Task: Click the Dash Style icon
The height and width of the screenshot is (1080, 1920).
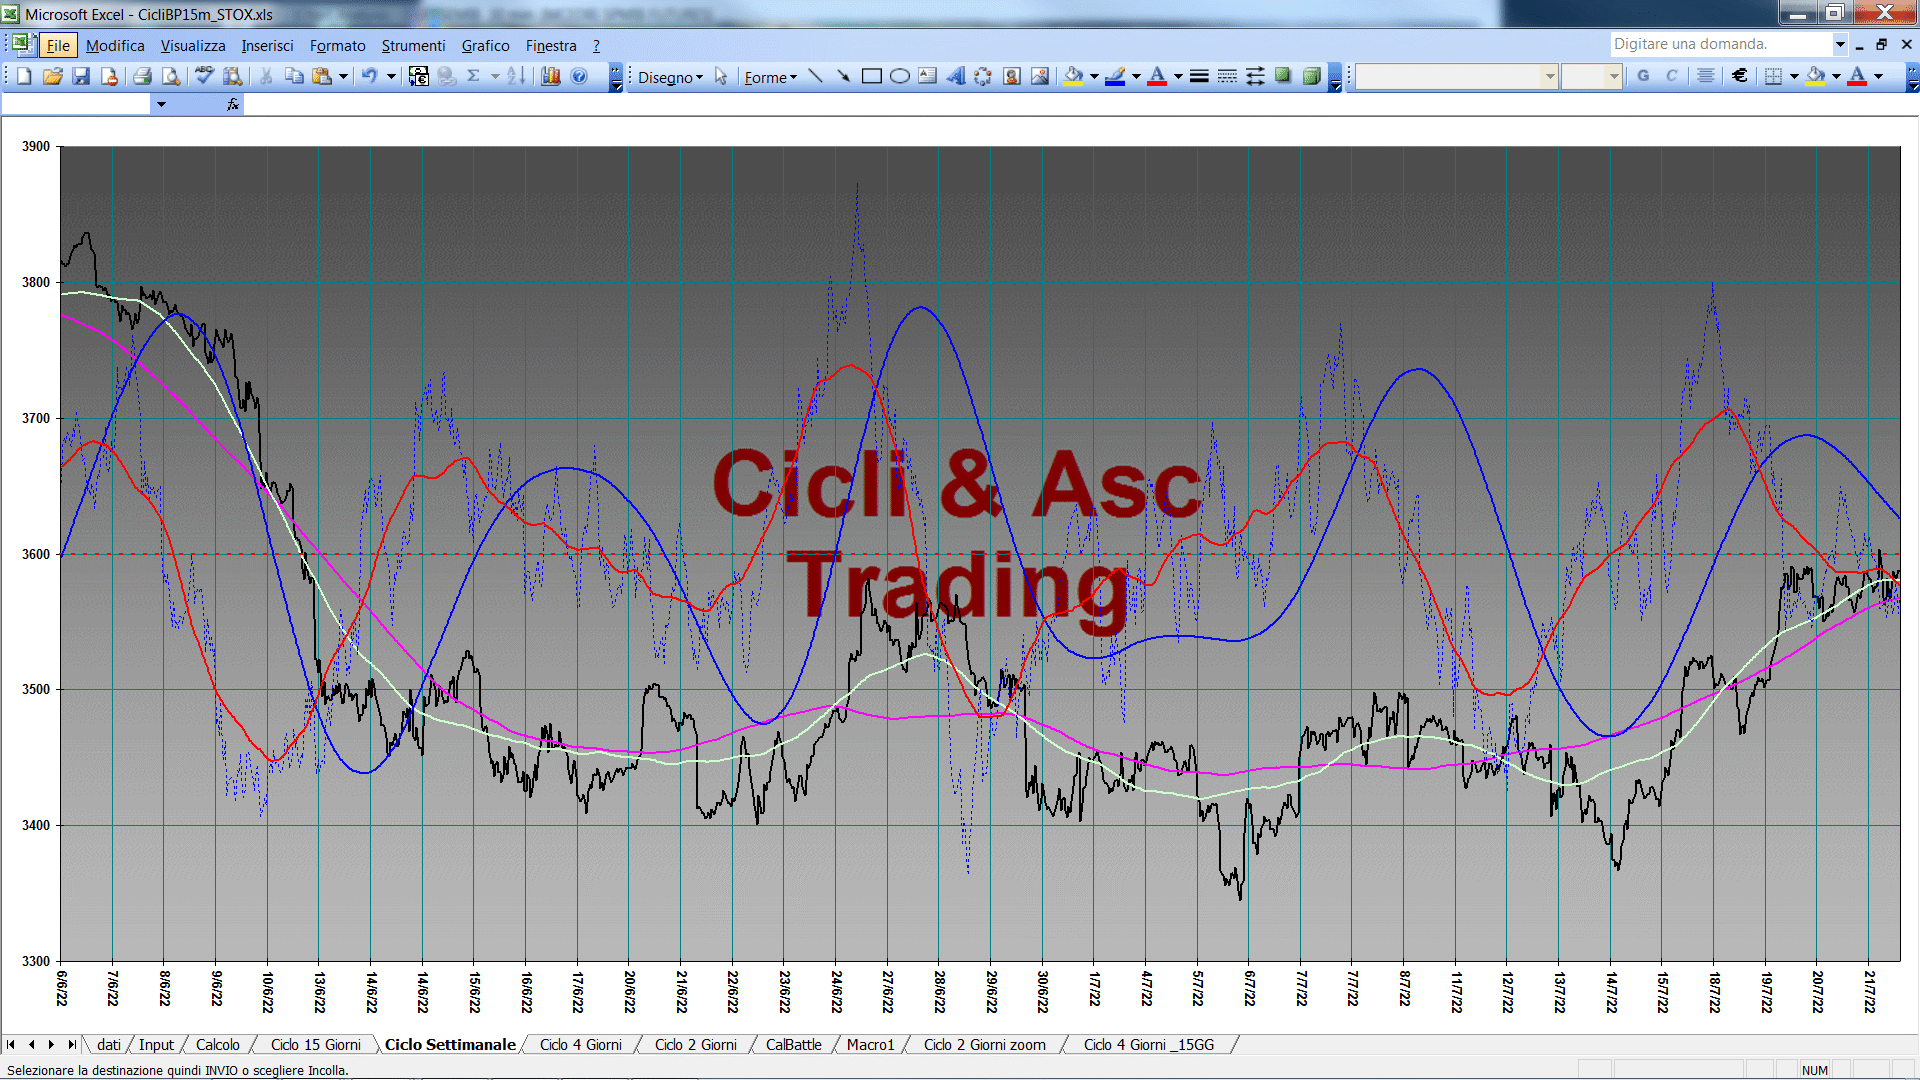Action: click(x=1227, y=76)
